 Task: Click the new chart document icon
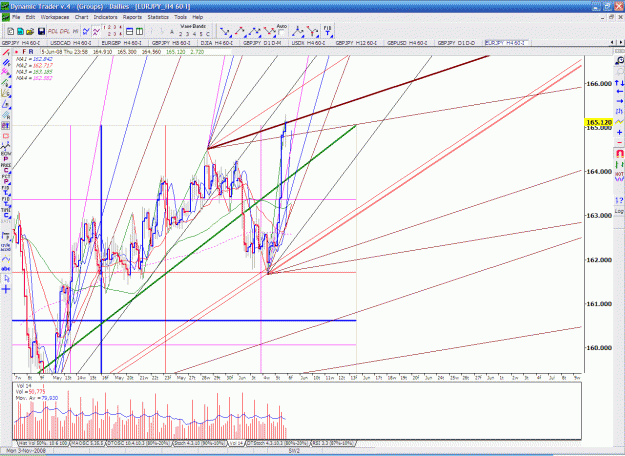coord(11,31)
